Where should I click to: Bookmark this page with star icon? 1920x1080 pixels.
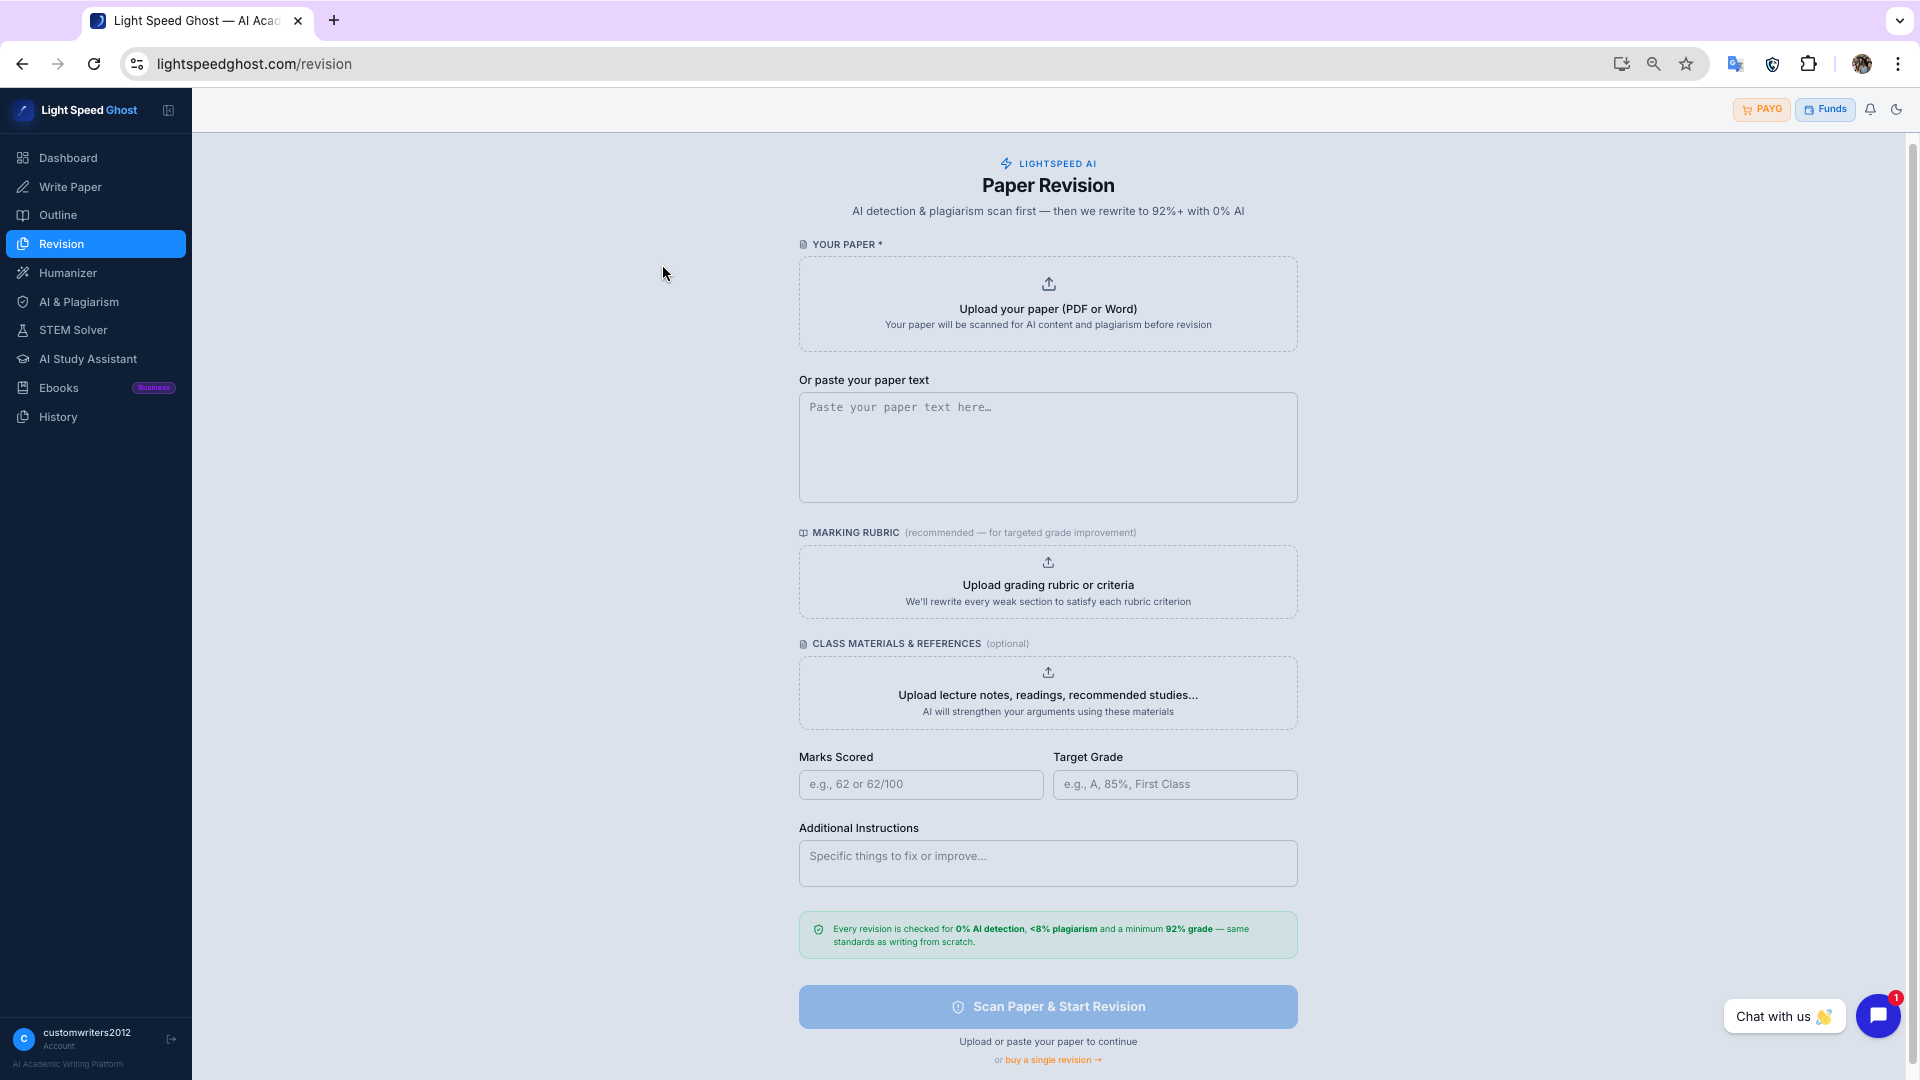(1686, 64)
